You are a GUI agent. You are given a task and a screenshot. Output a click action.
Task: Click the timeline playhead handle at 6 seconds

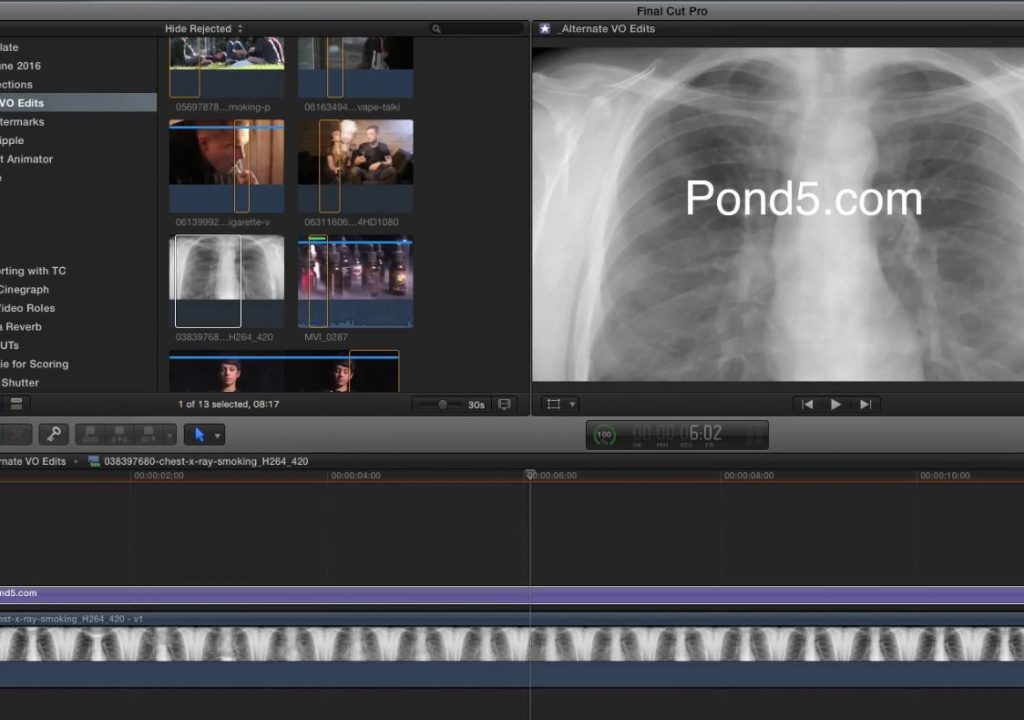[530, 474]
